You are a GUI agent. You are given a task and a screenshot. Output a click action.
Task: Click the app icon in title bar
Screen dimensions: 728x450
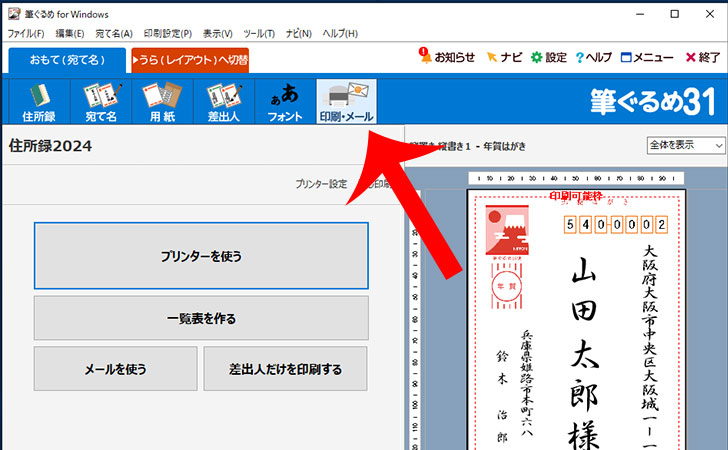[14, 14]
